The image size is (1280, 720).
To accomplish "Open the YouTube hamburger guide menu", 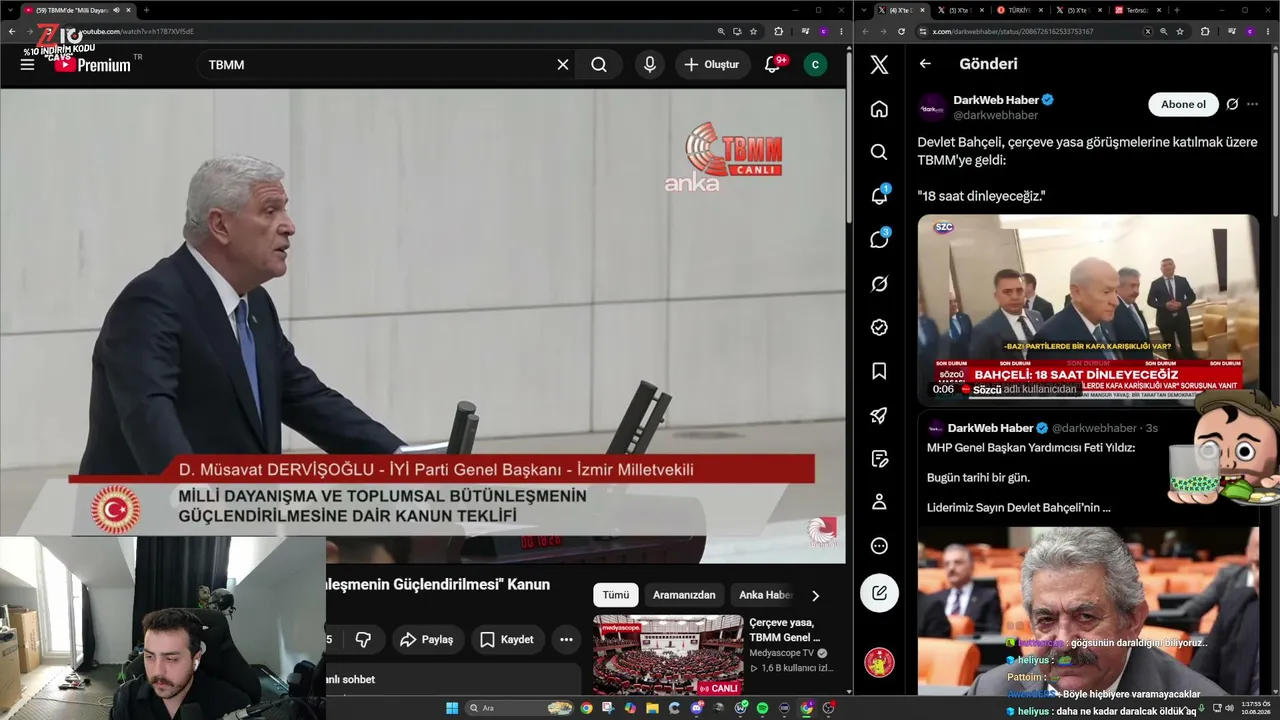I will (27, 64).
